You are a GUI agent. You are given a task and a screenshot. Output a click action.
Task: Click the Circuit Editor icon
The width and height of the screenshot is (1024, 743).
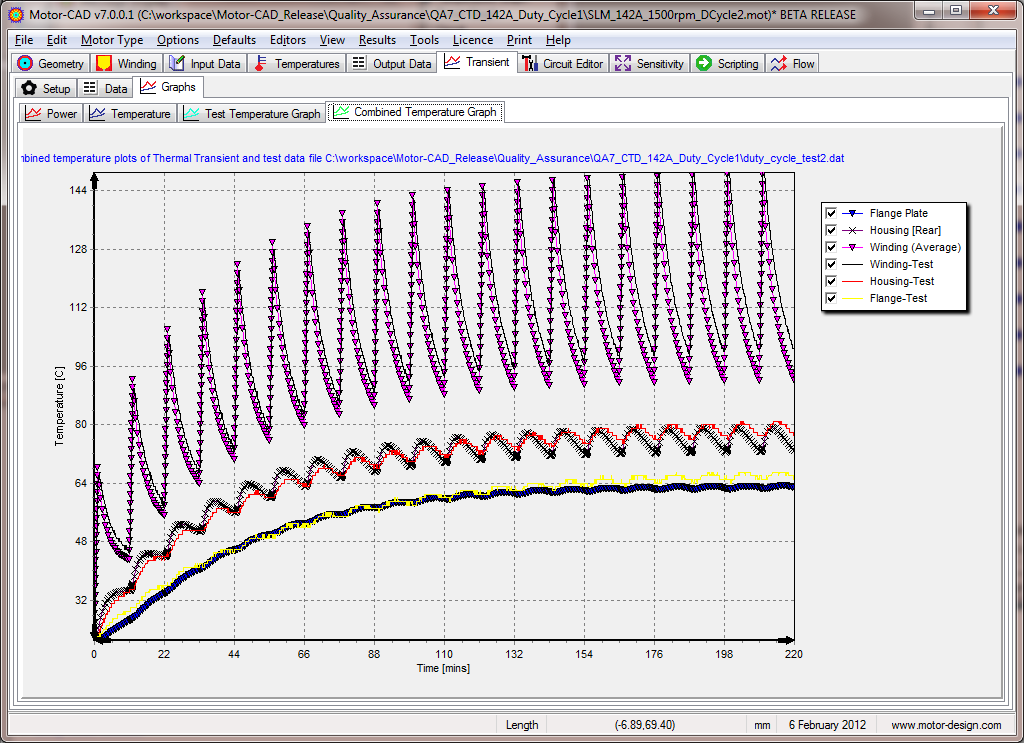point(530,63)
